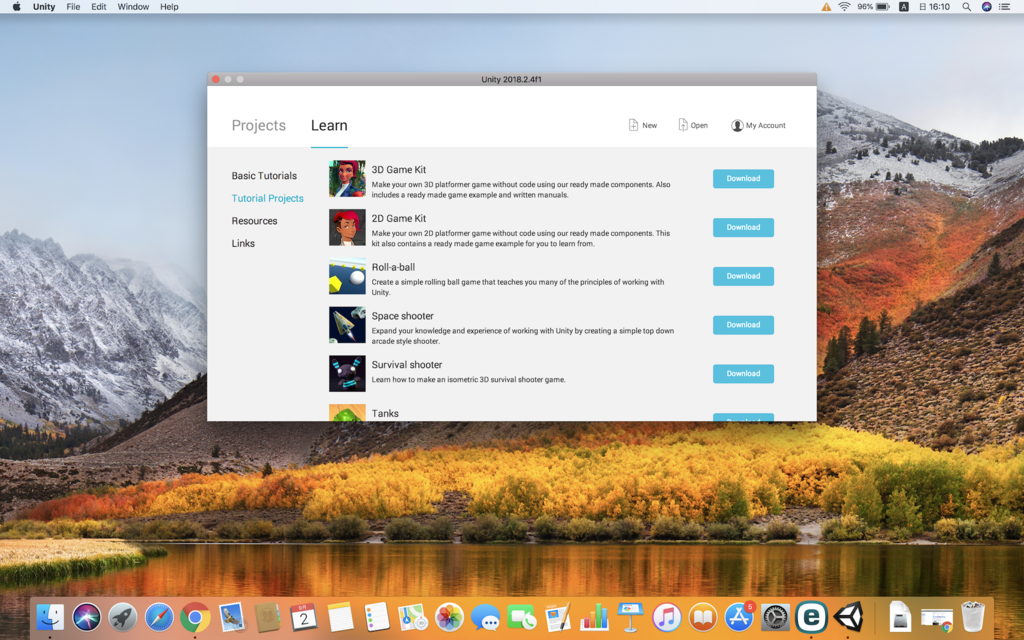Open Google Chrome from the dock
The image size is (1024, 640).
(195, 617)
